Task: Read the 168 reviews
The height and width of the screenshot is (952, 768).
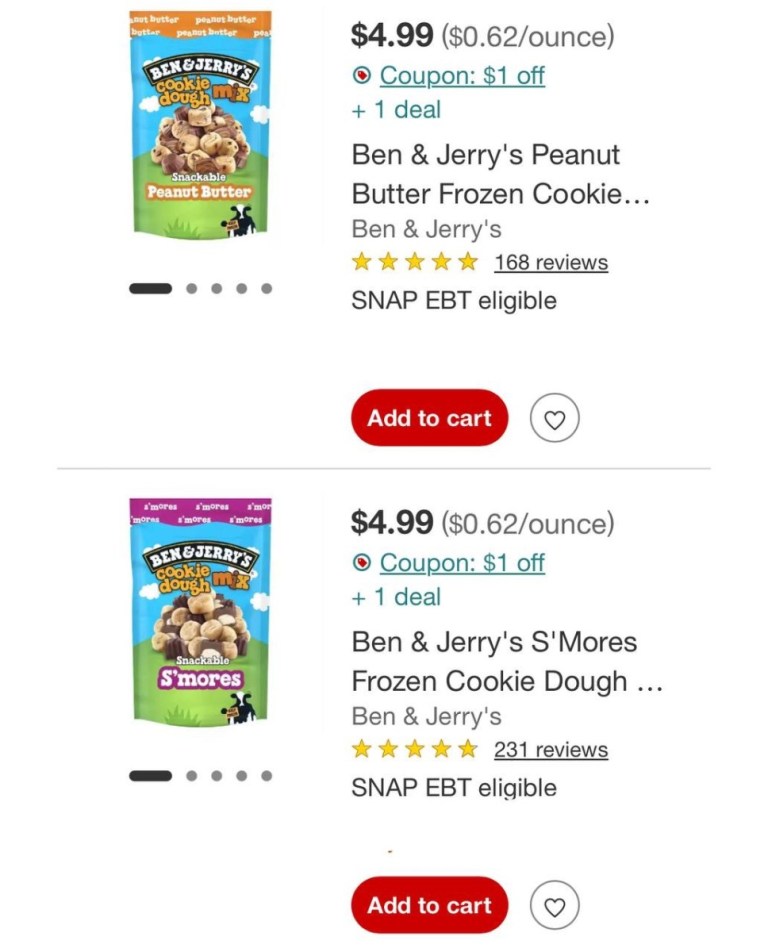Action: click(550, 263)
